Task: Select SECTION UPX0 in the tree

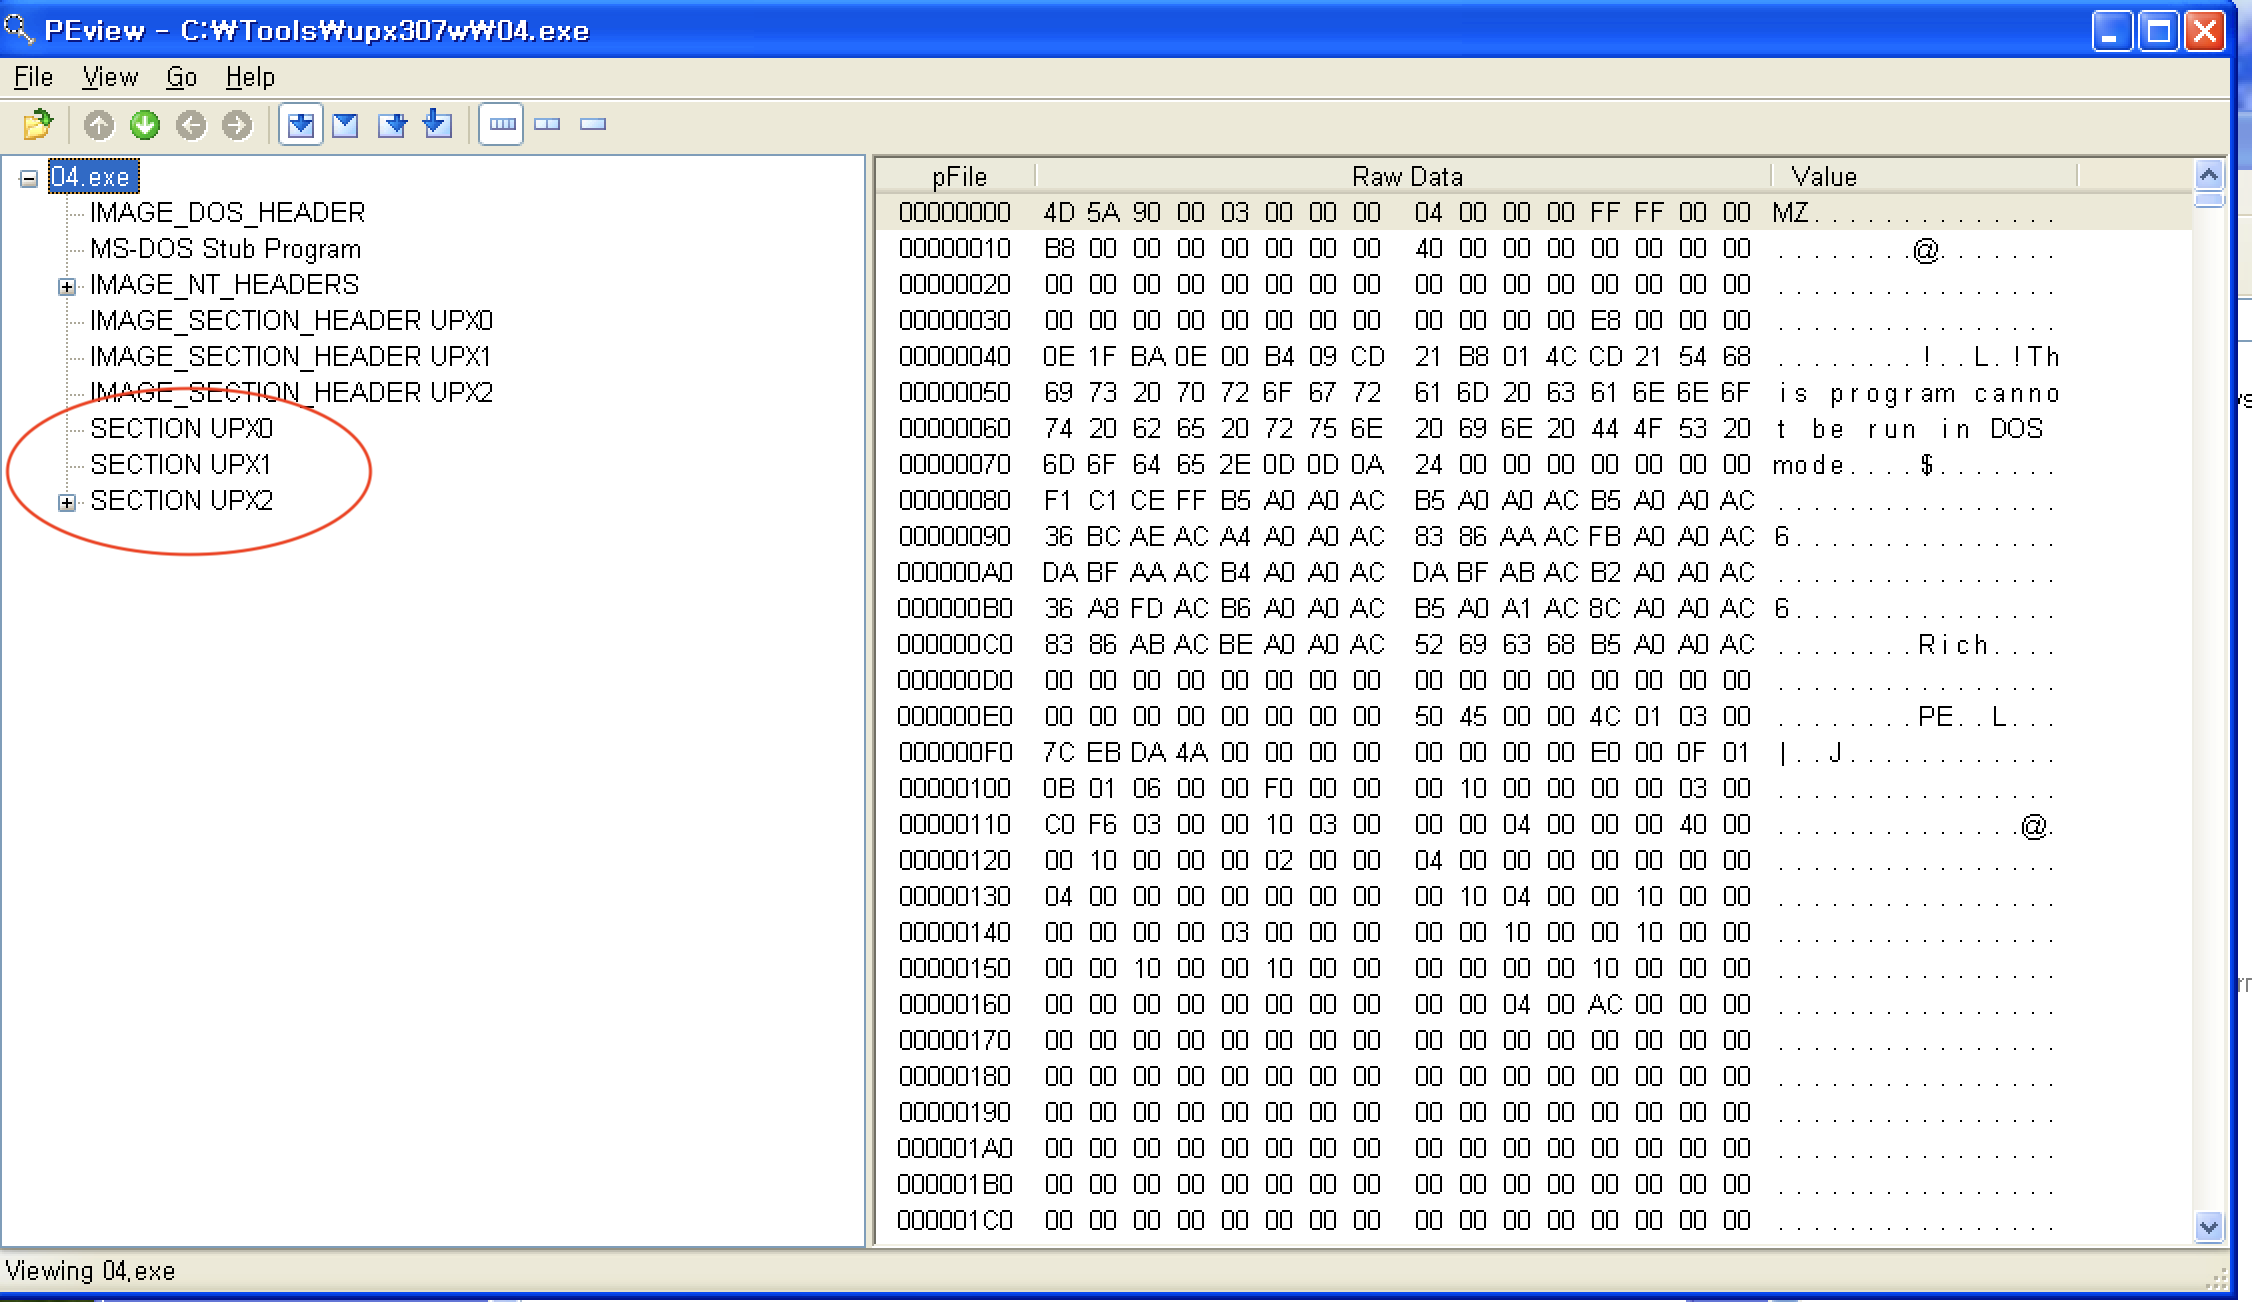Action: 181,429
